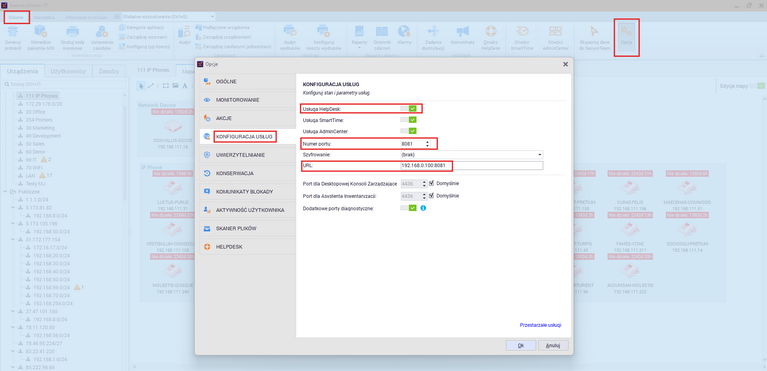767x371 pixels.
Task: Switch to the Narzędzia ribbon tab
Action: point(45,17)
